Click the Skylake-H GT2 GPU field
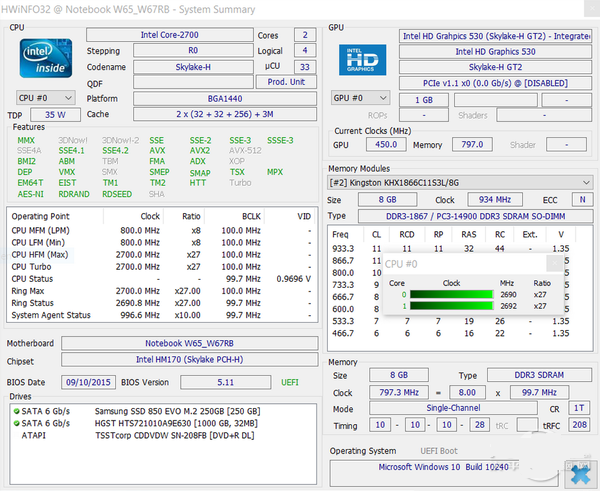This screenshot has height=491, width=600. (x=496, y=67)
